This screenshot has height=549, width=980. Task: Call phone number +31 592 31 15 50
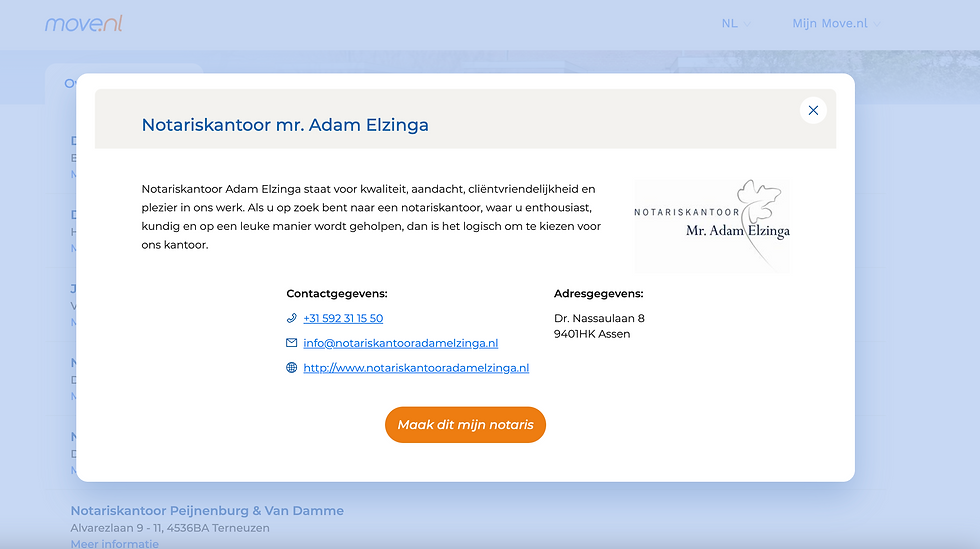pos(343,318)
